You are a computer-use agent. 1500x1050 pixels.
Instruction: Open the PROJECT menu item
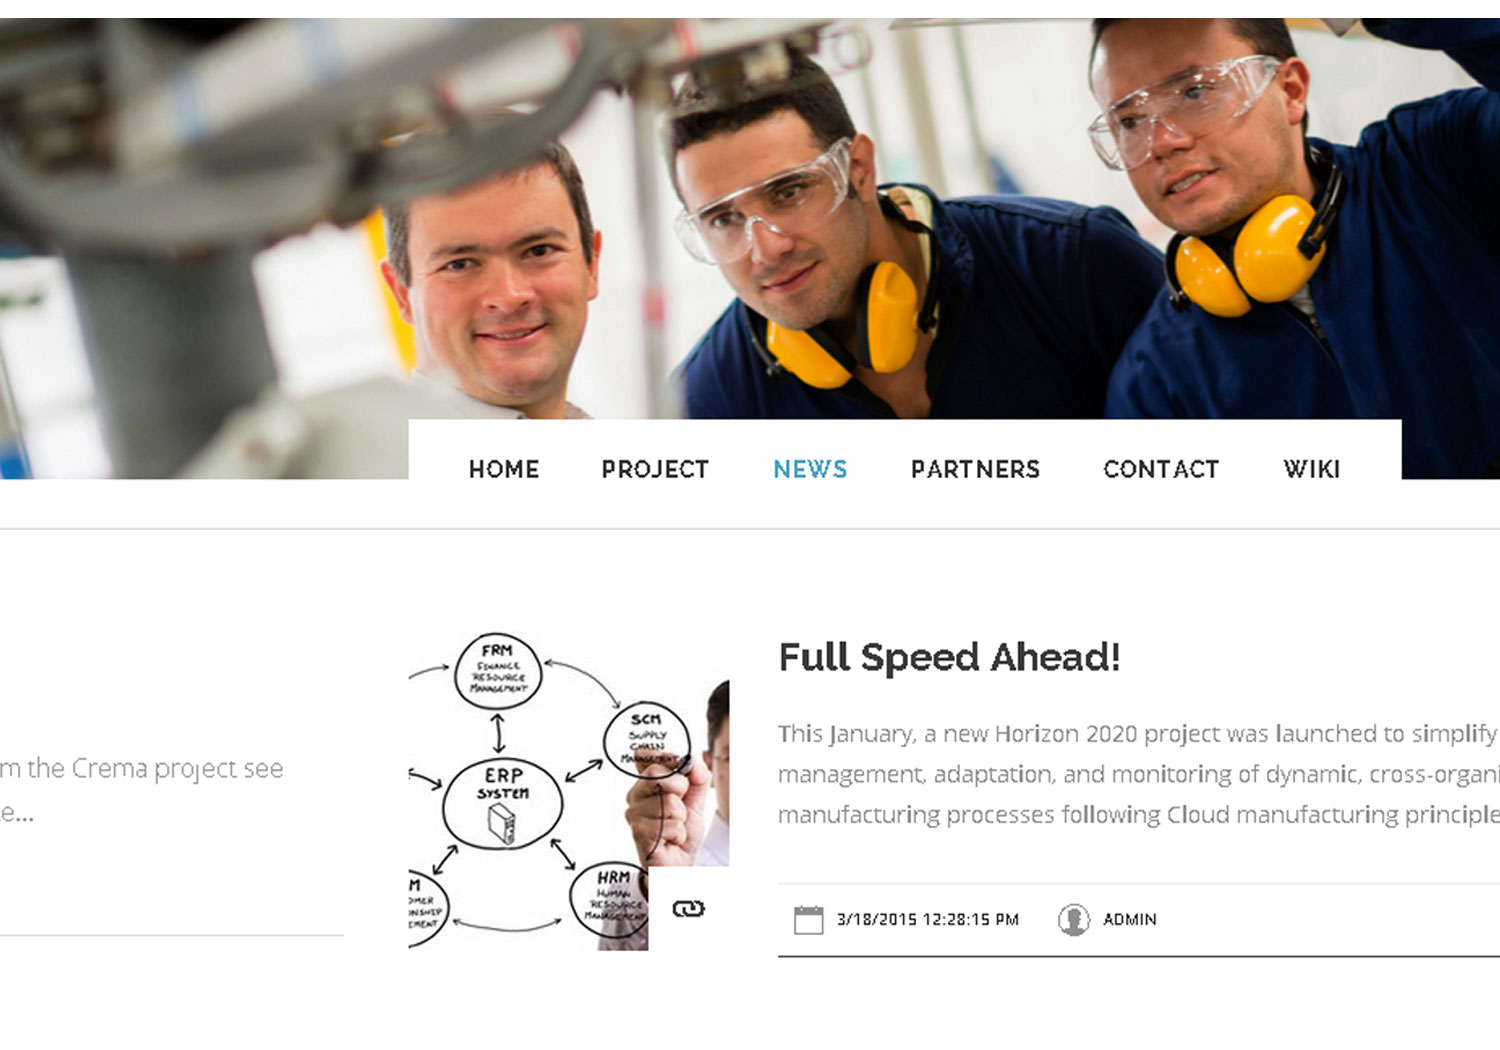[x=655, y=469]
